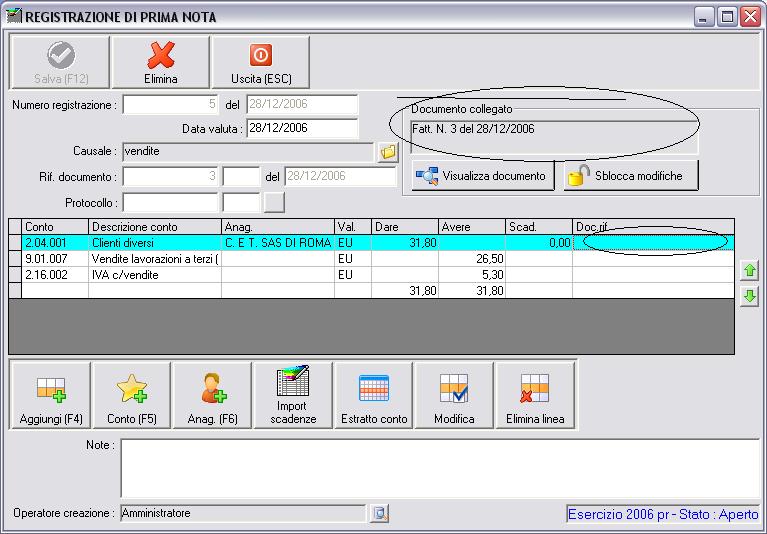Open linked invoice with Visualizza documento
The height and width of the screenshot is (534, 767).
(x=483, y=176)
